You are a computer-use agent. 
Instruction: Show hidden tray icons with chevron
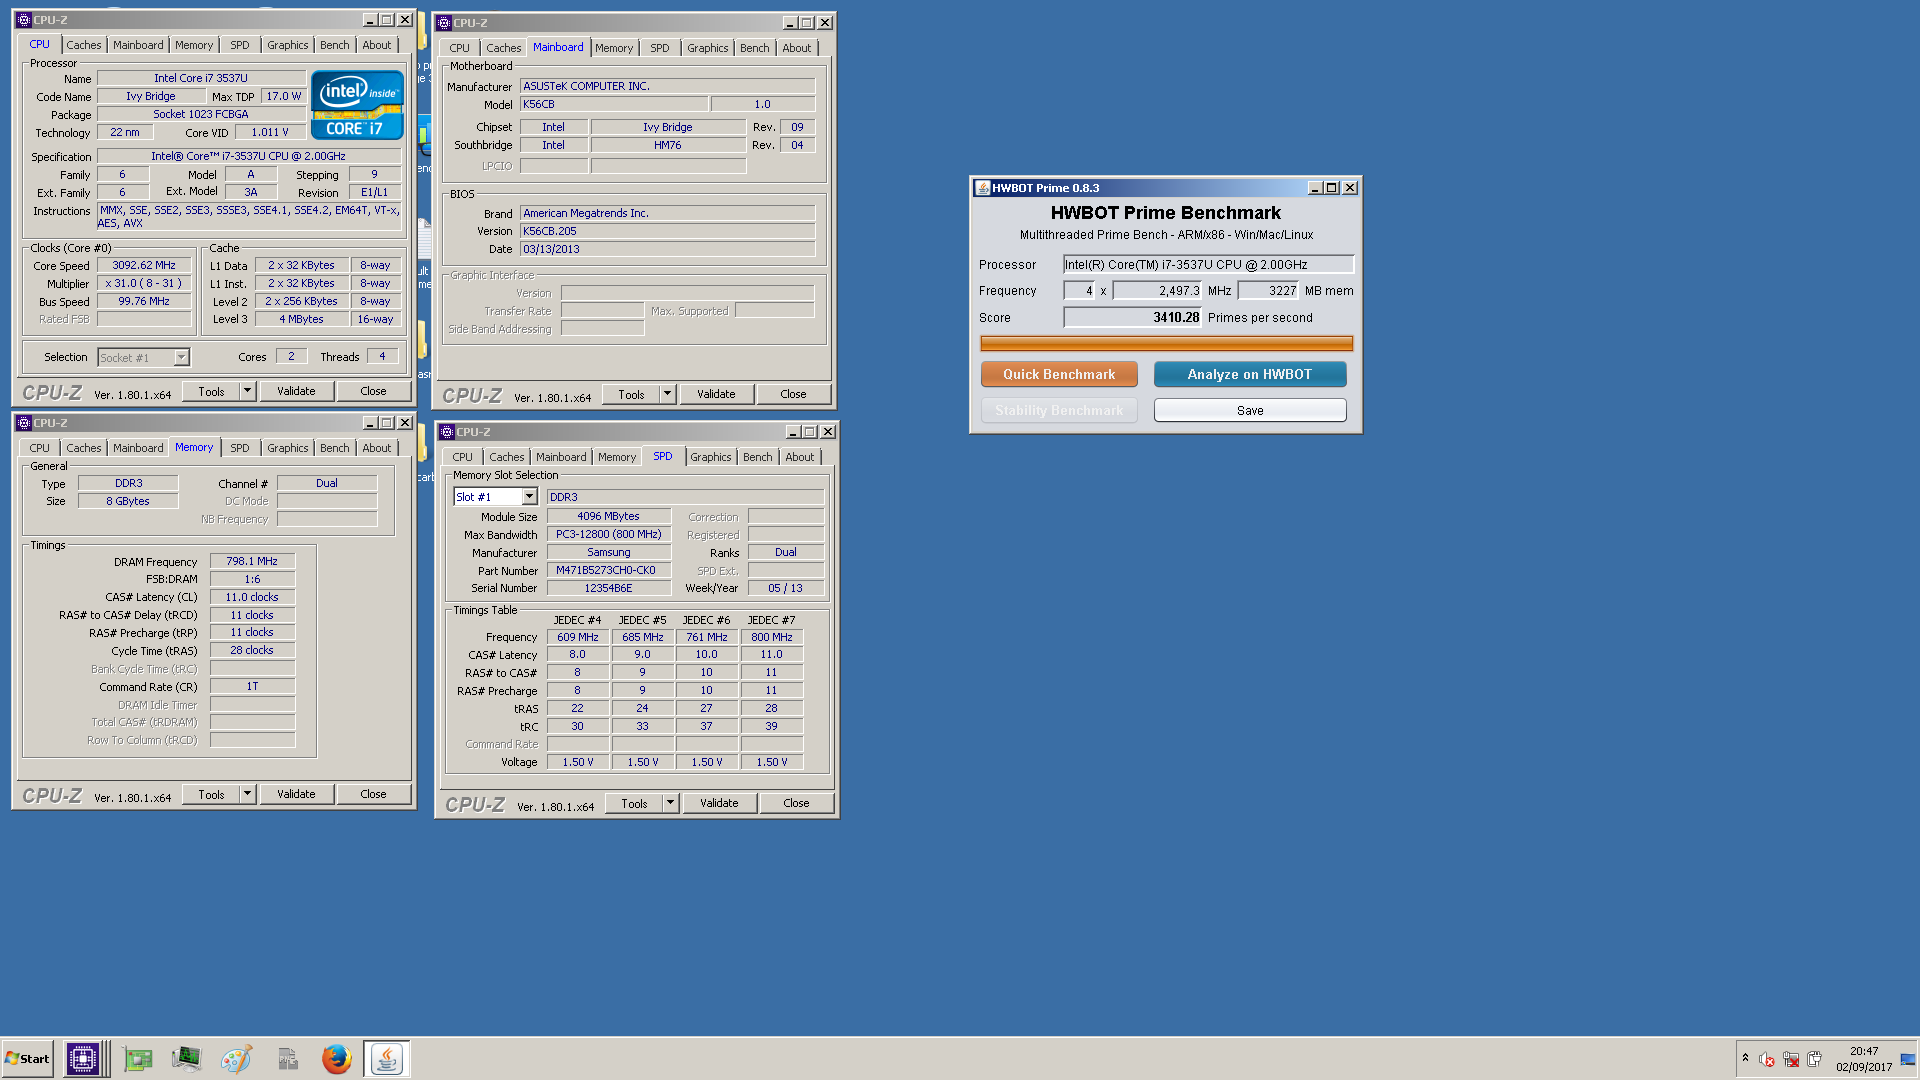tap(1745, 1058)
